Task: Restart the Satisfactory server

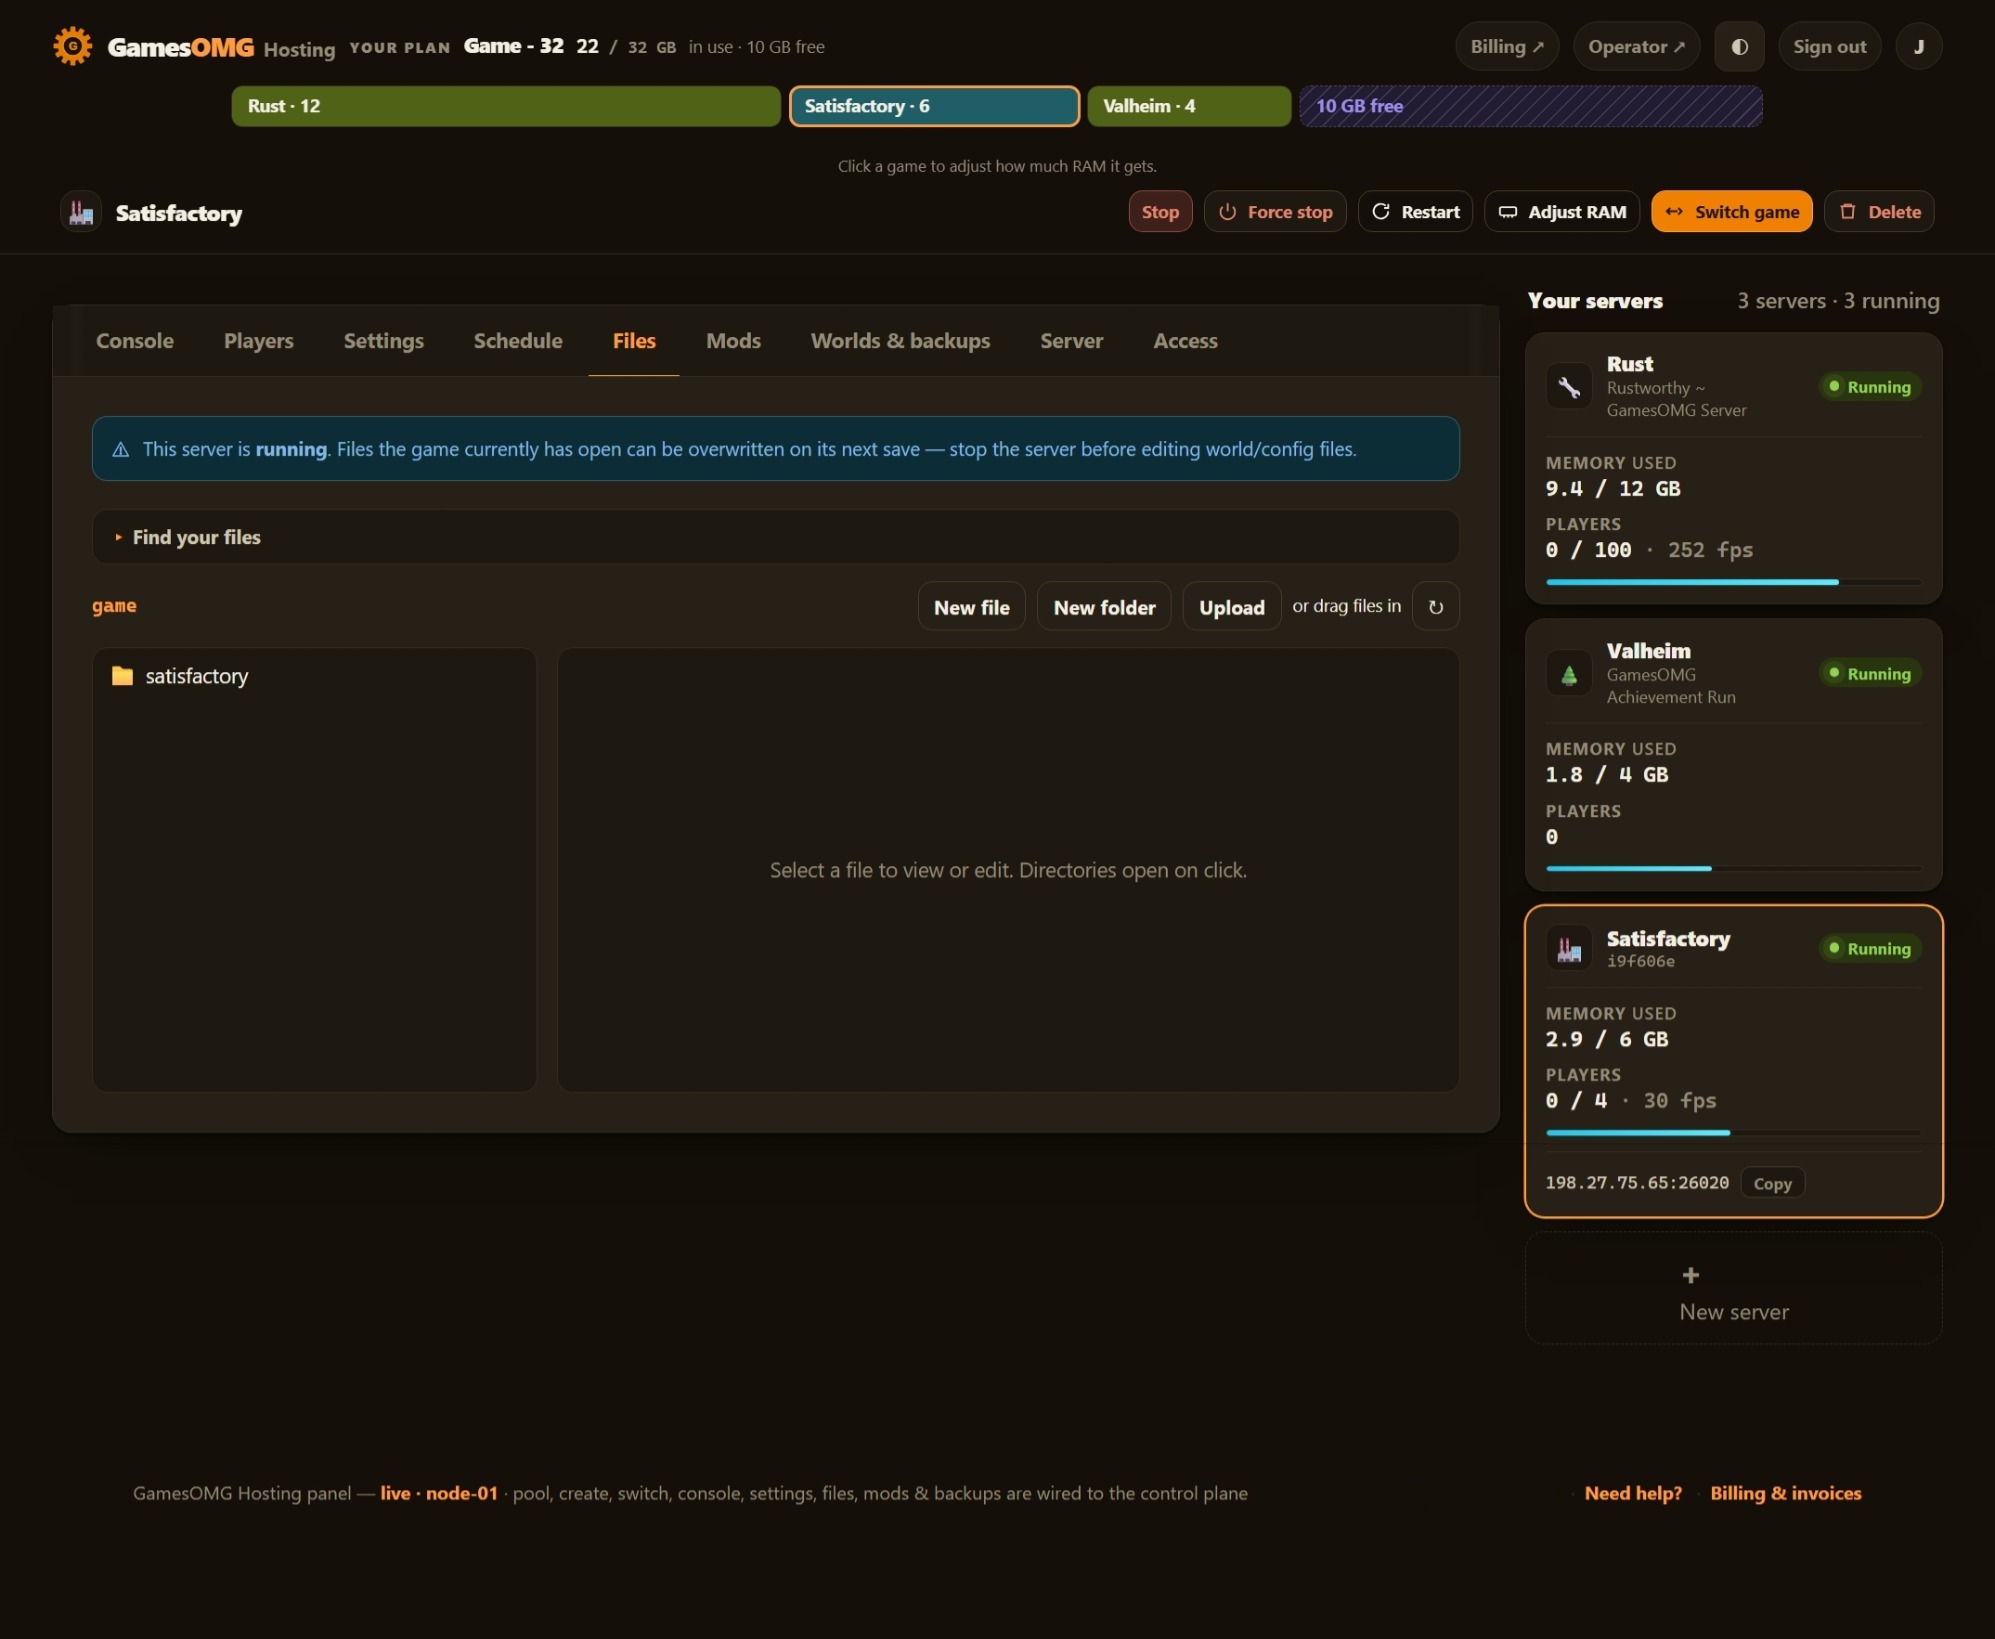Action: tap(1415, 212)
